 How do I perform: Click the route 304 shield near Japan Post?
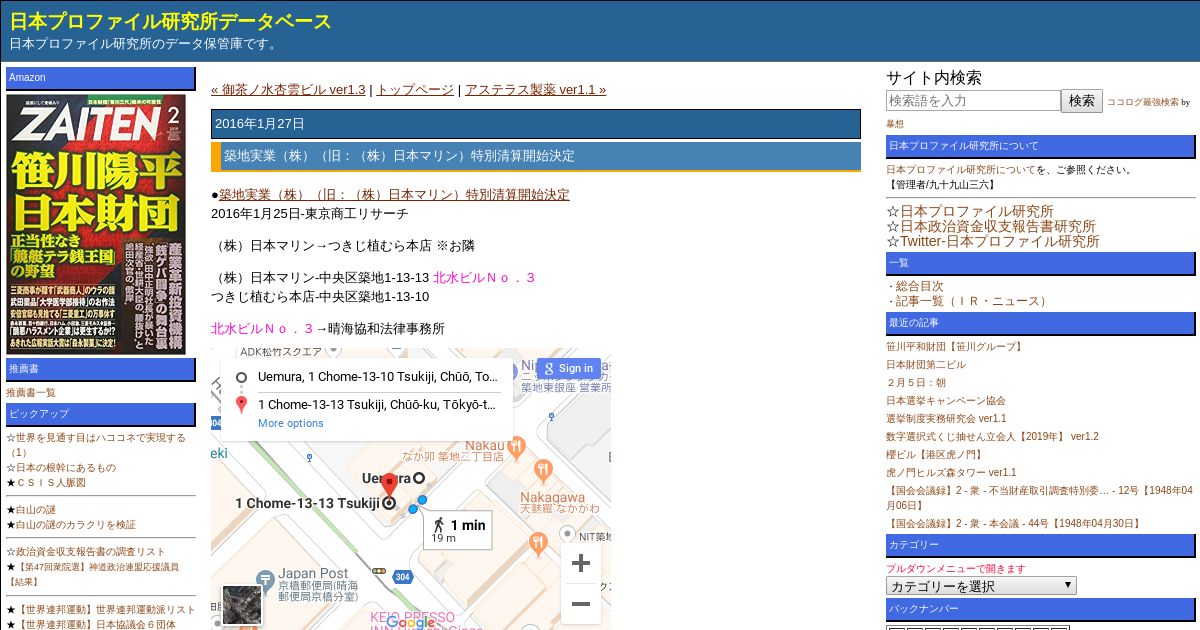point(402,577)
